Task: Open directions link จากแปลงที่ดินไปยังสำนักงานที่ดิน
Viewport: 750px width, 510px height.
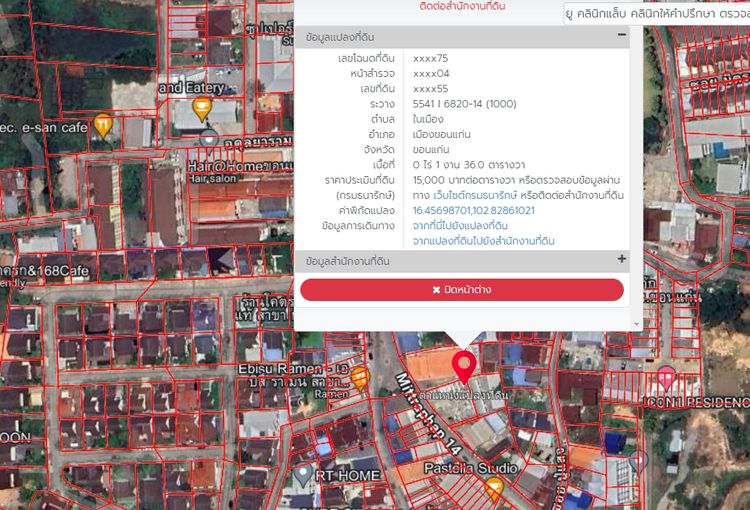Action: (484, 241)
